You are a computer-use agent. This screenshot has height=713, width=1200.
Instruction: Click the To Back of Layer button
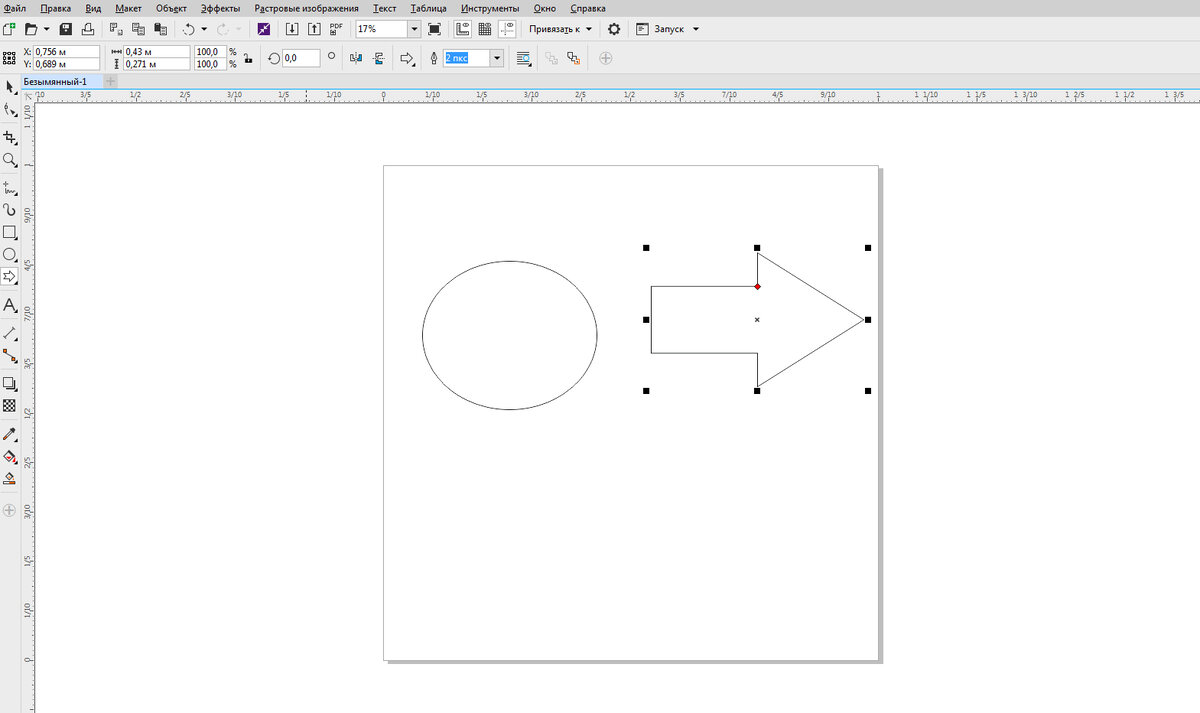click(x=573, y=58)
